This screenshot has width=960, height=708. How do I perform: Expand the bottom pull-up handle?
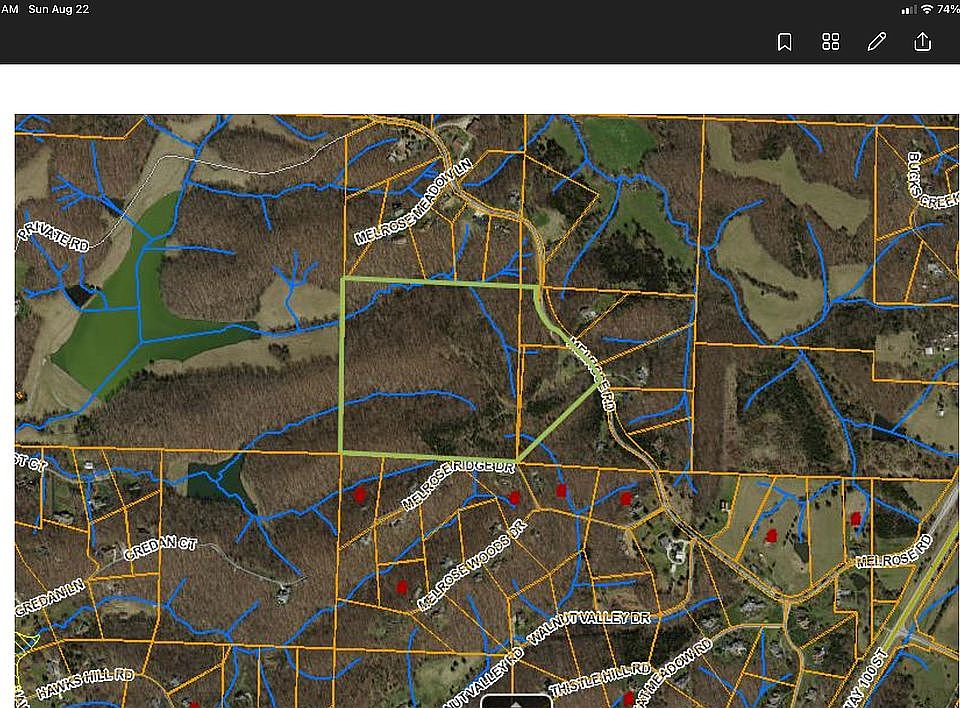(516, 700)
